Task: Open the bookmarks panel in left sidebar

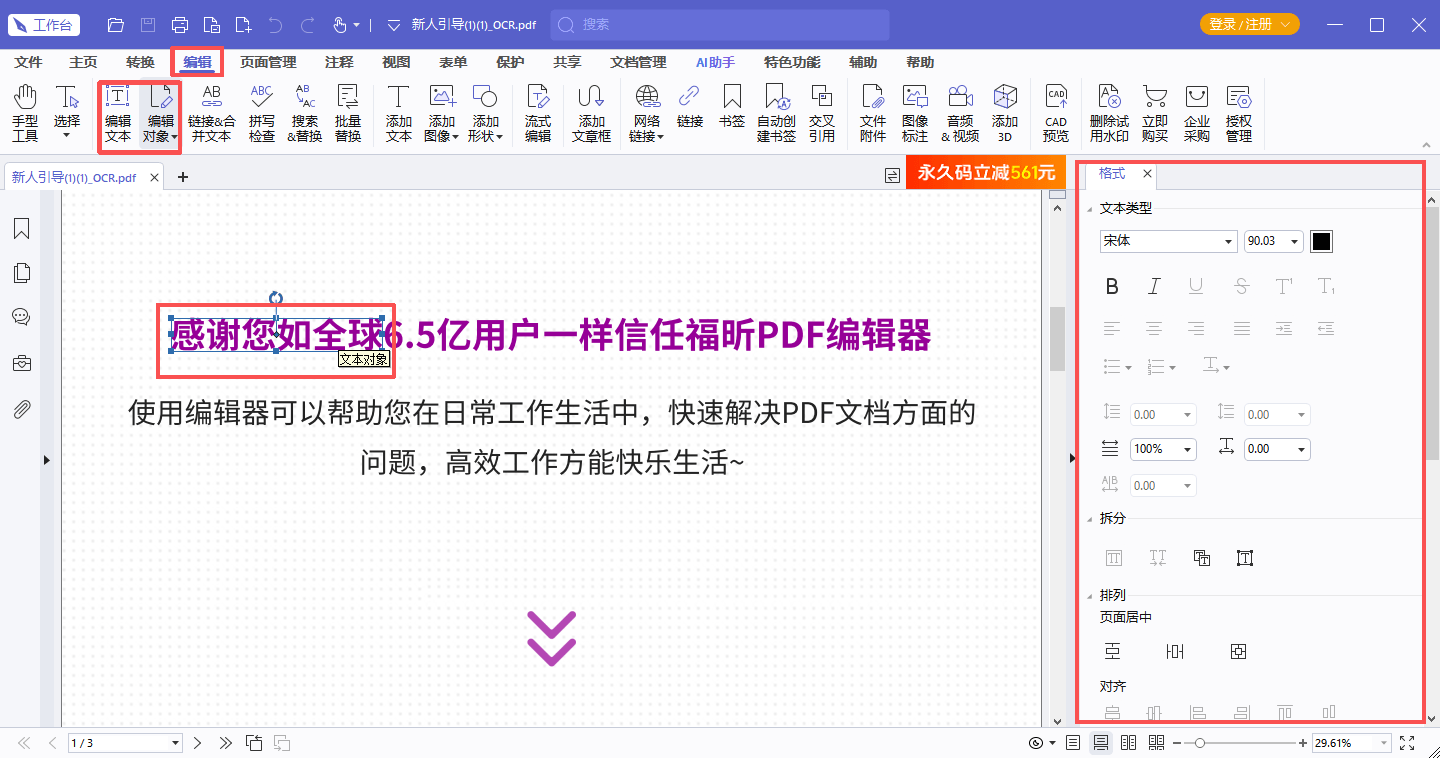Action: click(x=21, y=229)
